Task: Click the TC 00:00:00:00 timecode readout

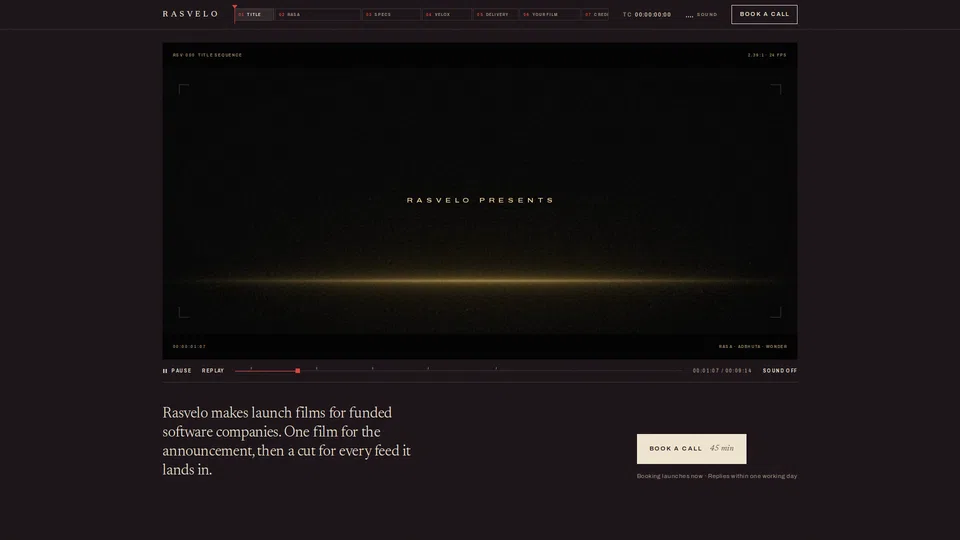Action: click(647, 15)
